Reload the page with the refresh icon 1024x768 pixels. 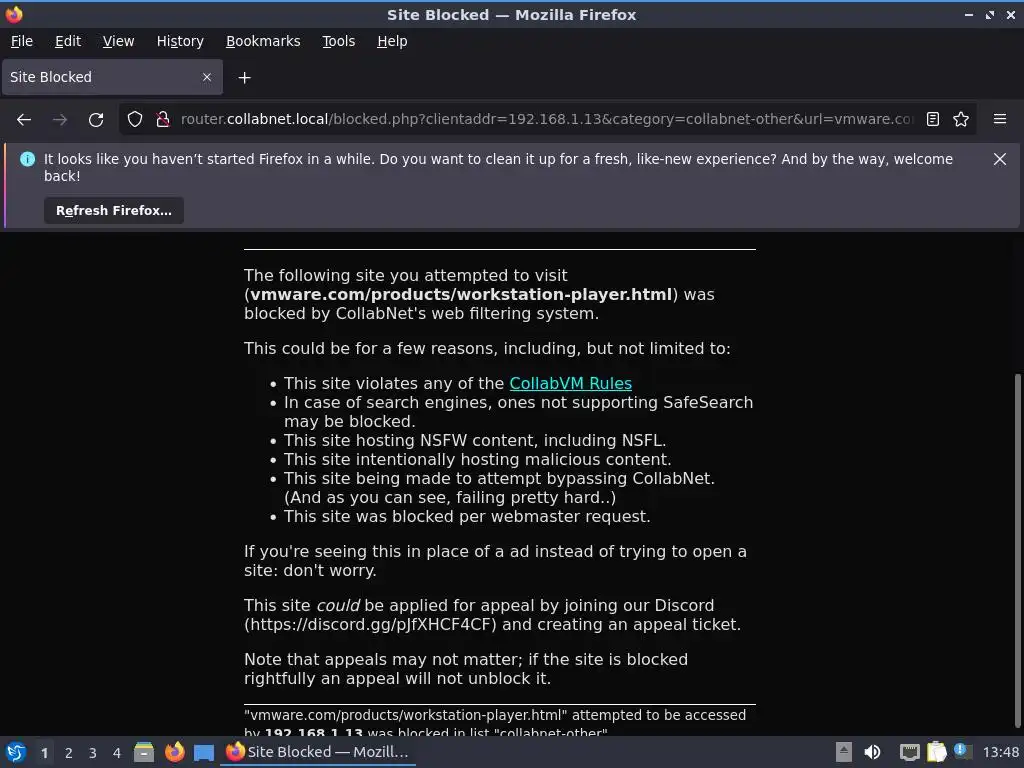96,120
